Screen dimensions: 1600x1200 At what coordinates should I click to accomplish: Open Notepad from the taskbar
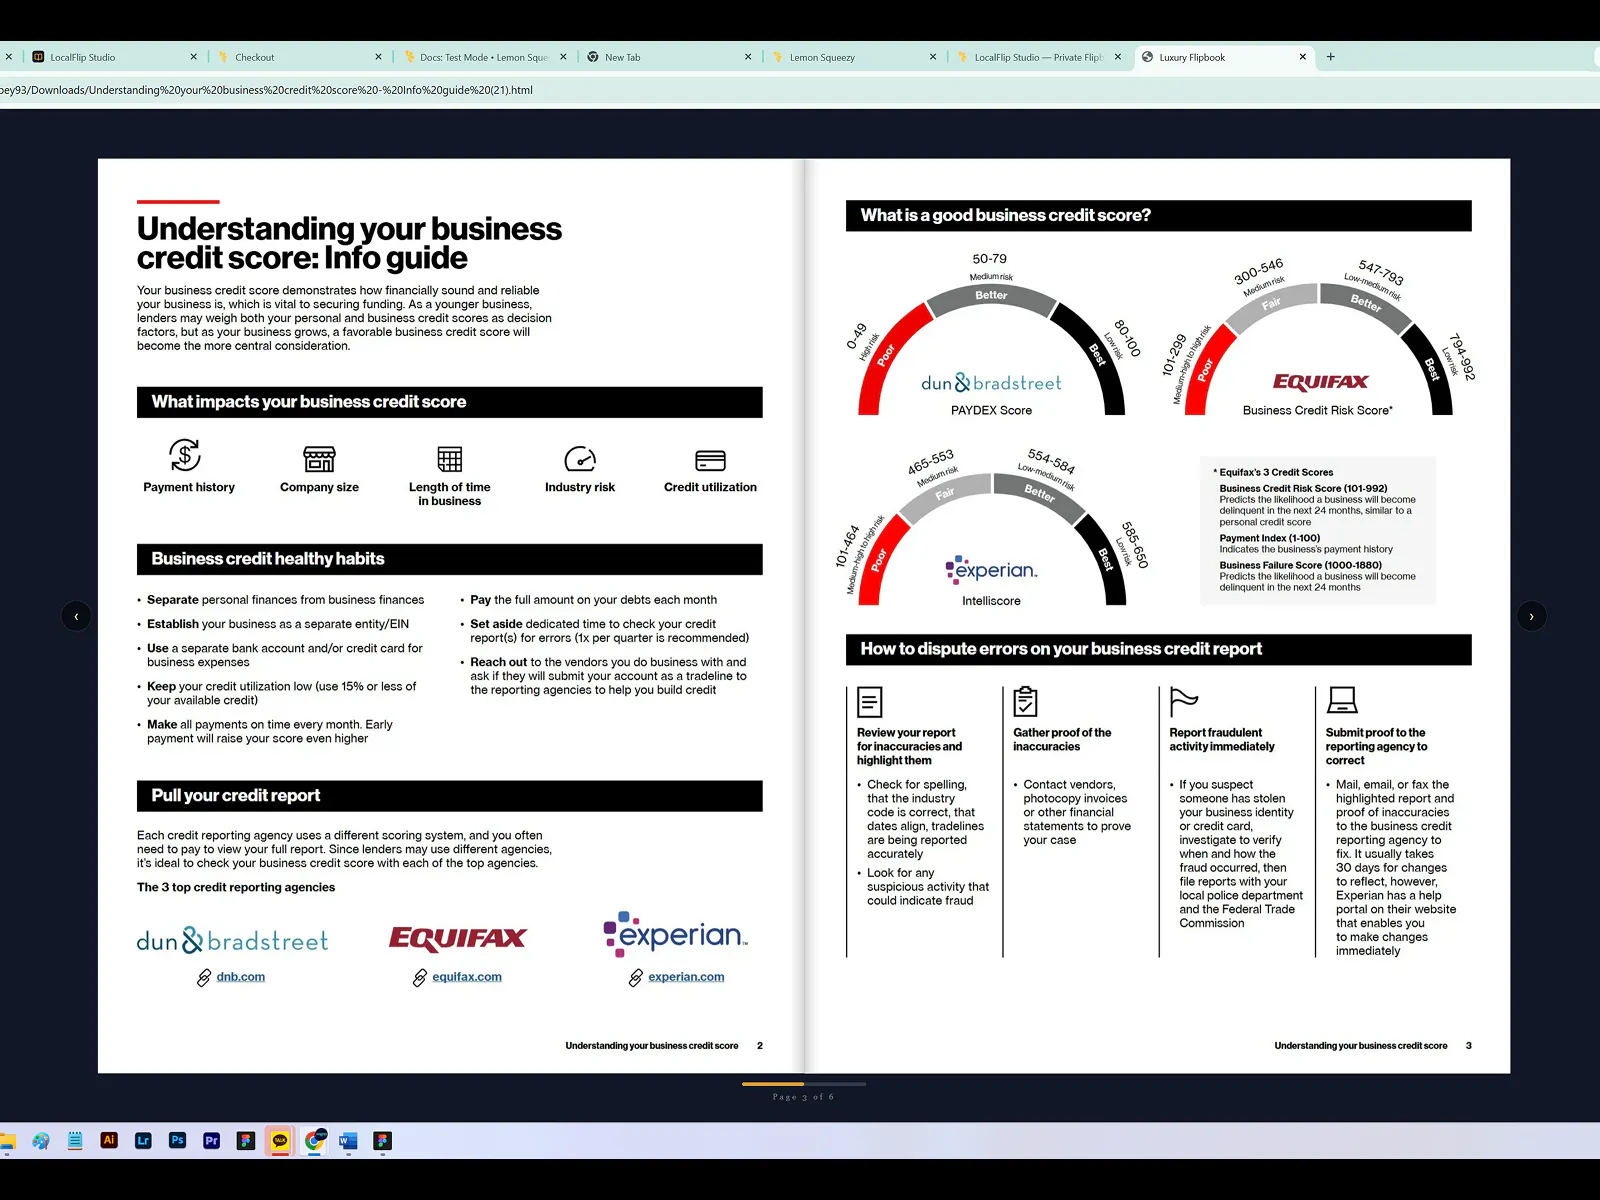point(75,1140)
